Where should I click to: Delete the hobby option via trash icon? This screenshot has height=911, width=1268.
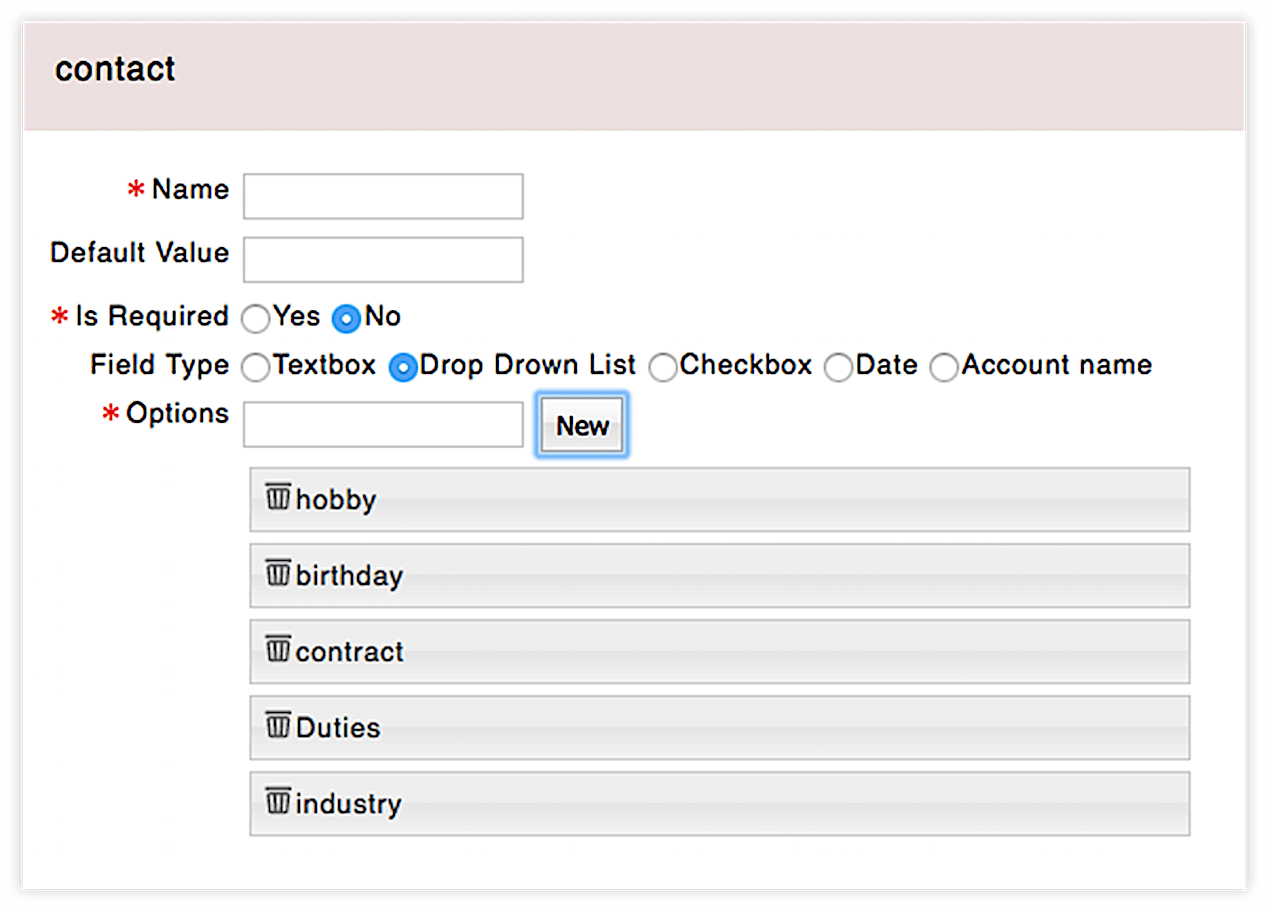[x=277, y=497]
